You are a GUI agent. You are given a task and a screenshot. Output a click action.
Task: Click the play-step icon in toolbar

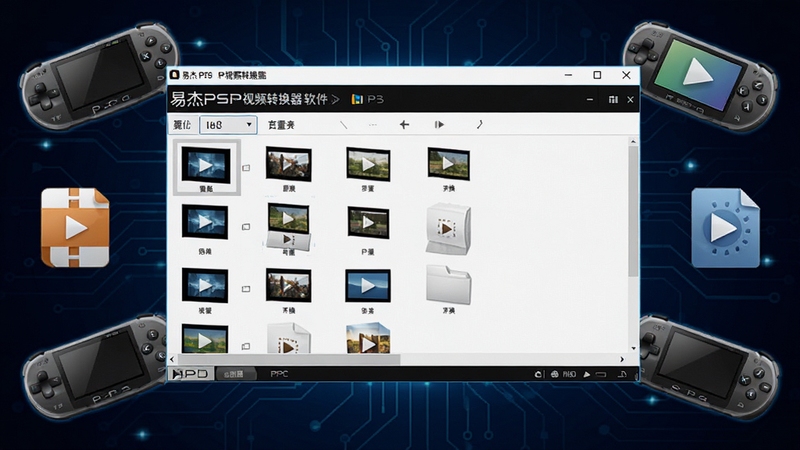pyautogui.click(x=439, y=124)
